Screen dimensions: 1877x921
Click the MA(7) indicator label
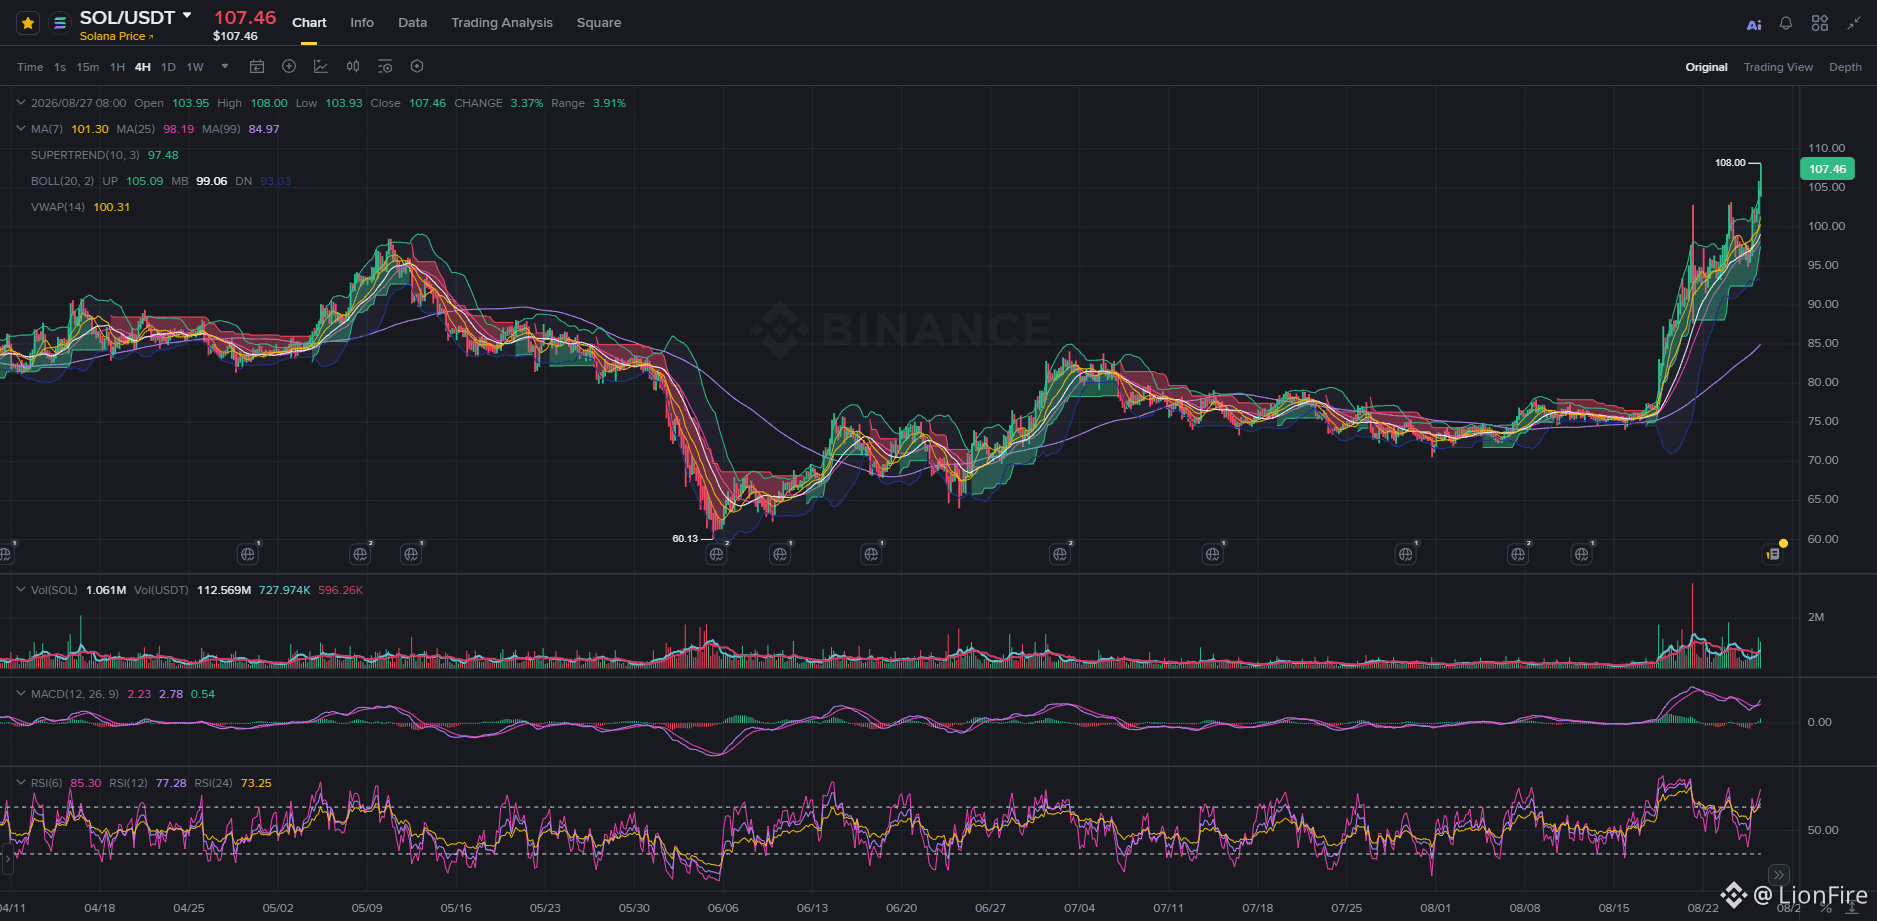47,129
